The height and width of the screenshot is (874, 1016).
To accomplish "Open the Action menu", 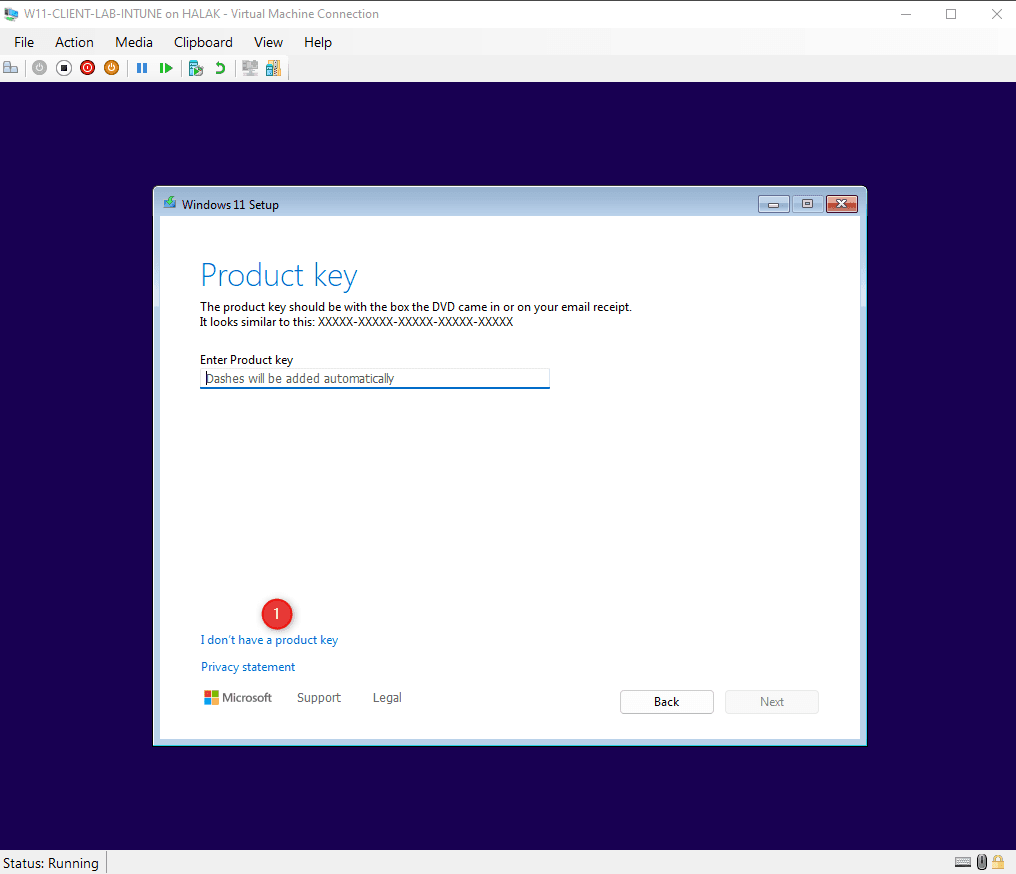I will click(74, 42).
